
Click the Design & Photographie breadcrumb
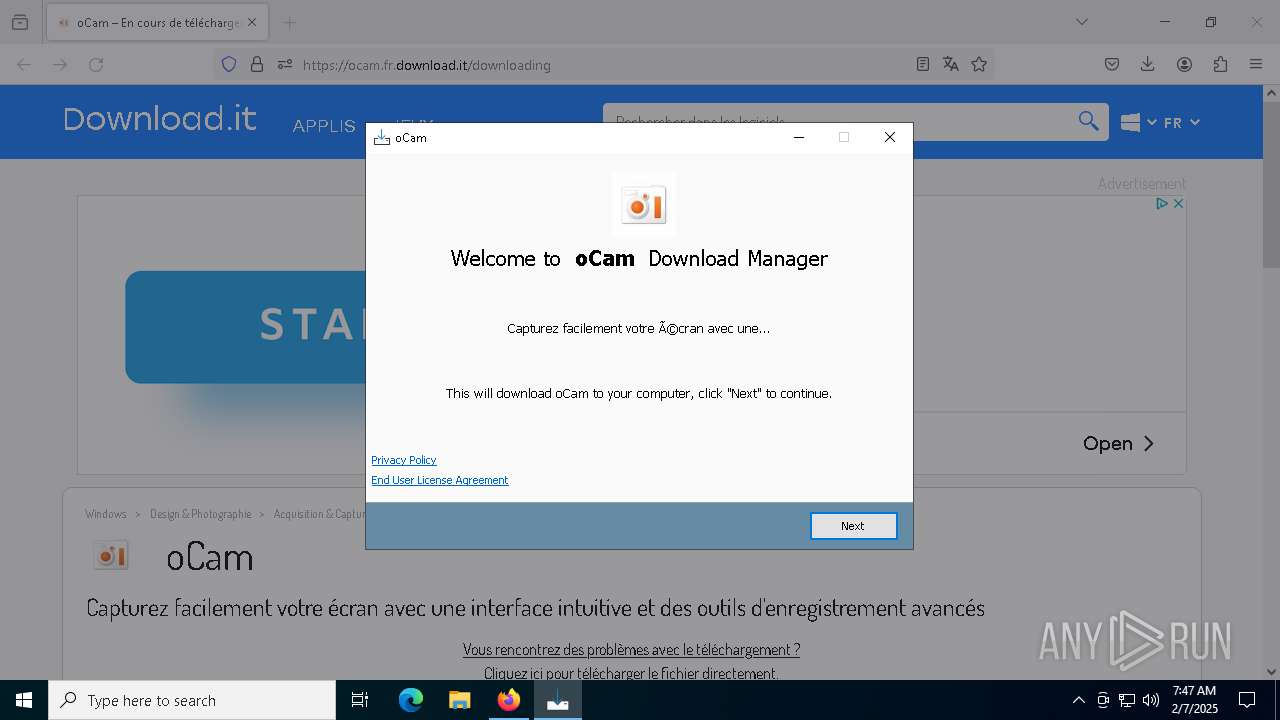(201, 514)
